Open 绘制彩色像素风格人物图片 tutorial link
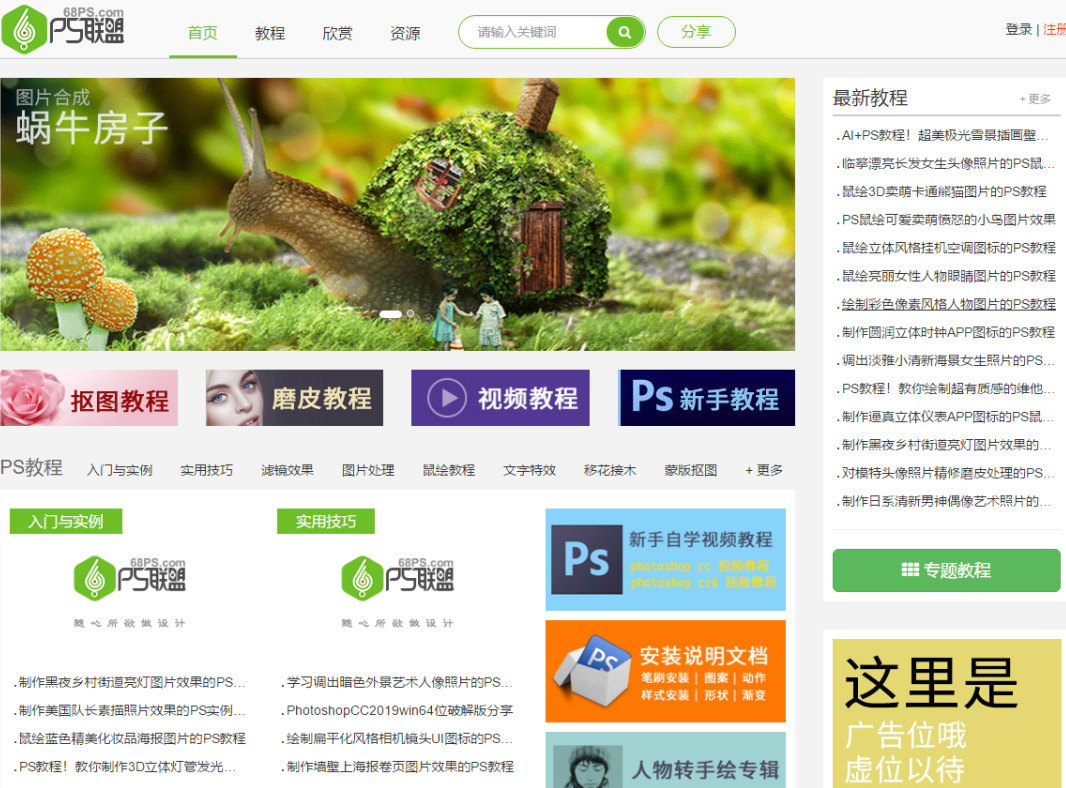Viewport: 1066px width, 788px height. pyautogui.click(x=946, y=304)
